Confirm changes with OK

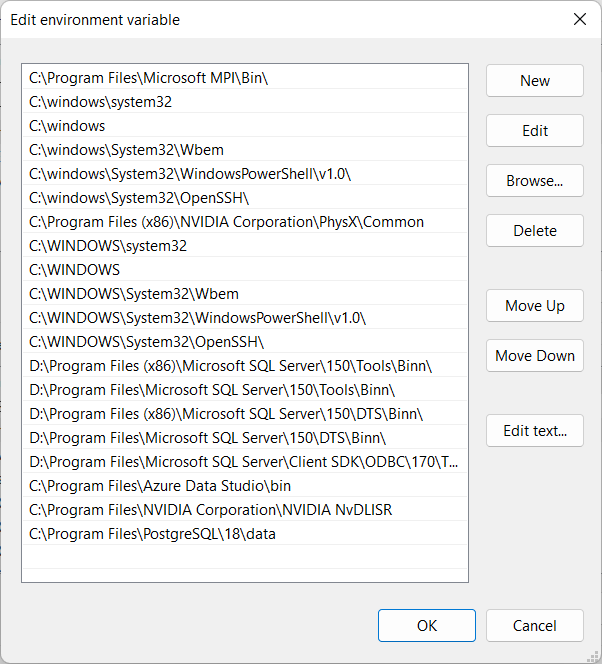tap(427, 625)
